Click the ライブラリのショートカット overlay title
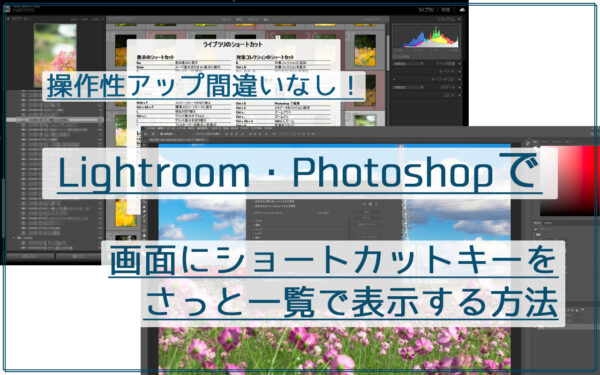The height and width of the screenshot is (375, 600). point(233,45)
